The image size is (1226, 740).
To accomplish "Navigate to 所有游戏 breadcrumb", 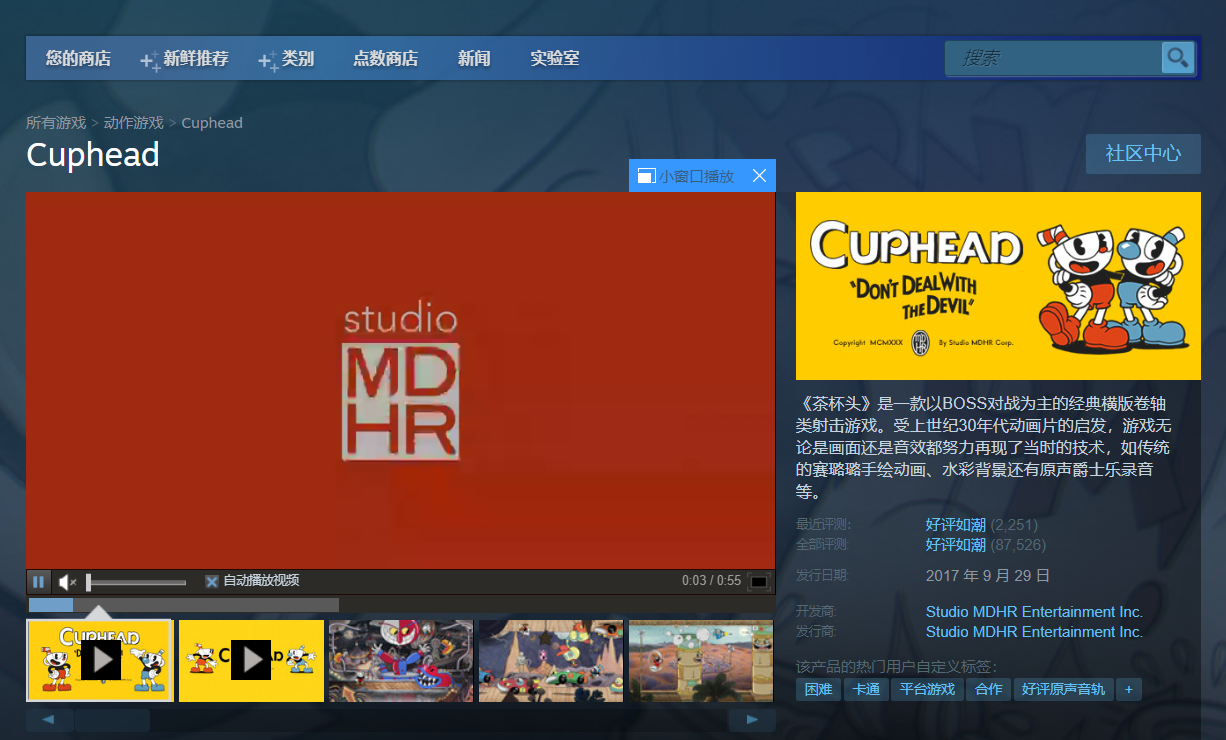I will tap(56, 123).
